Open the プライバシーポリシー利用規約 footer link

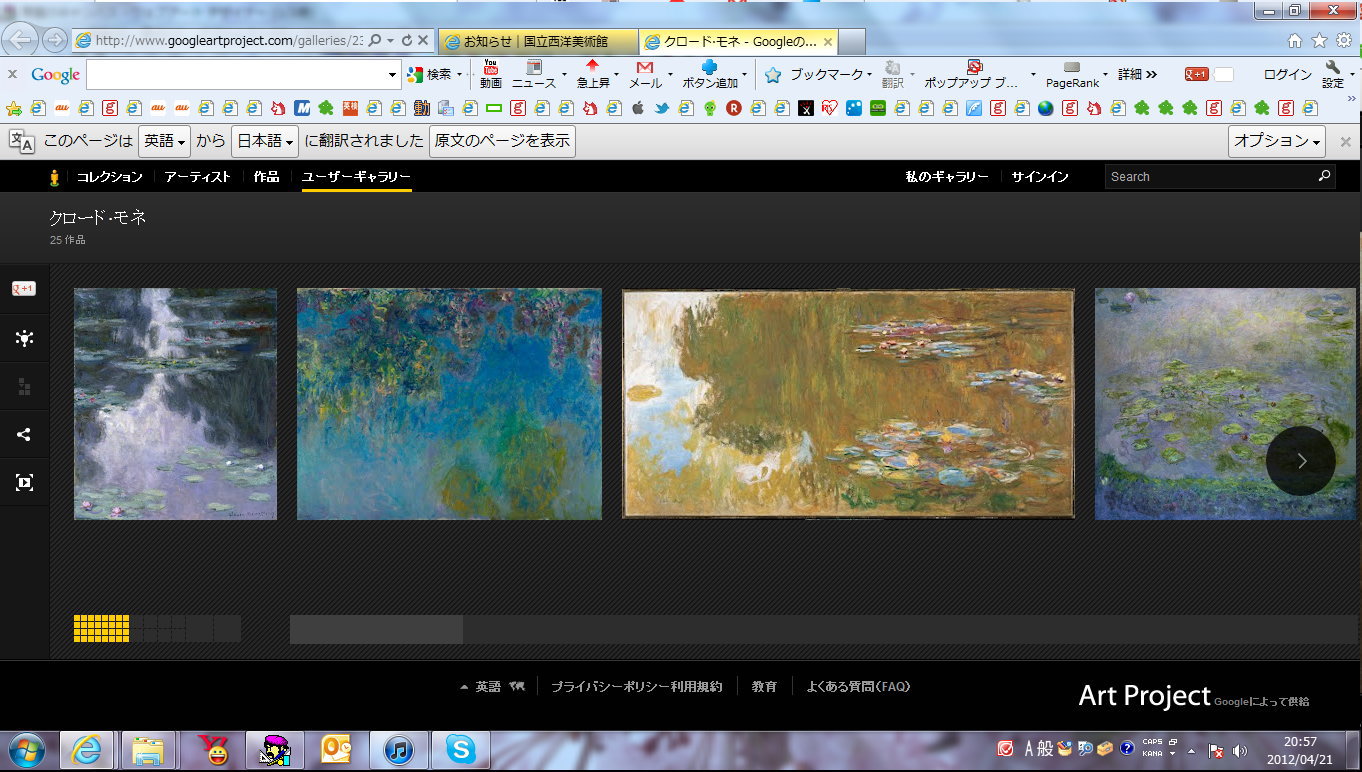[636, 687]
